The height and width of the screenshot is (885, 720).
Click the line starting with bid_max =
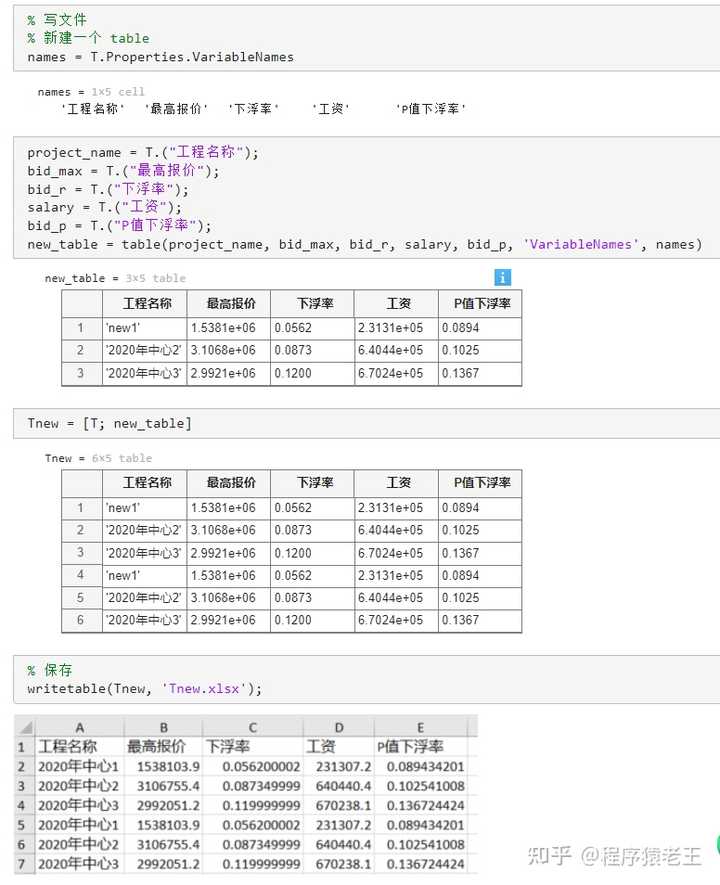pos(123,170)
